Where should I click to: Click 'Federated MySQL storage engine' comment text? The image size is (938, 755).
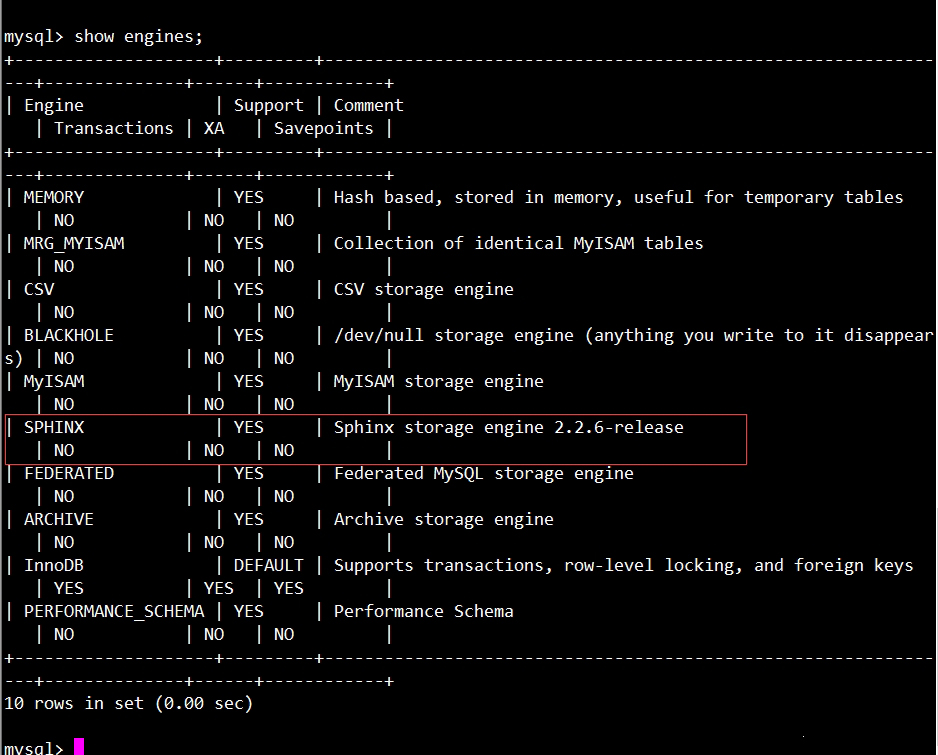483,474
